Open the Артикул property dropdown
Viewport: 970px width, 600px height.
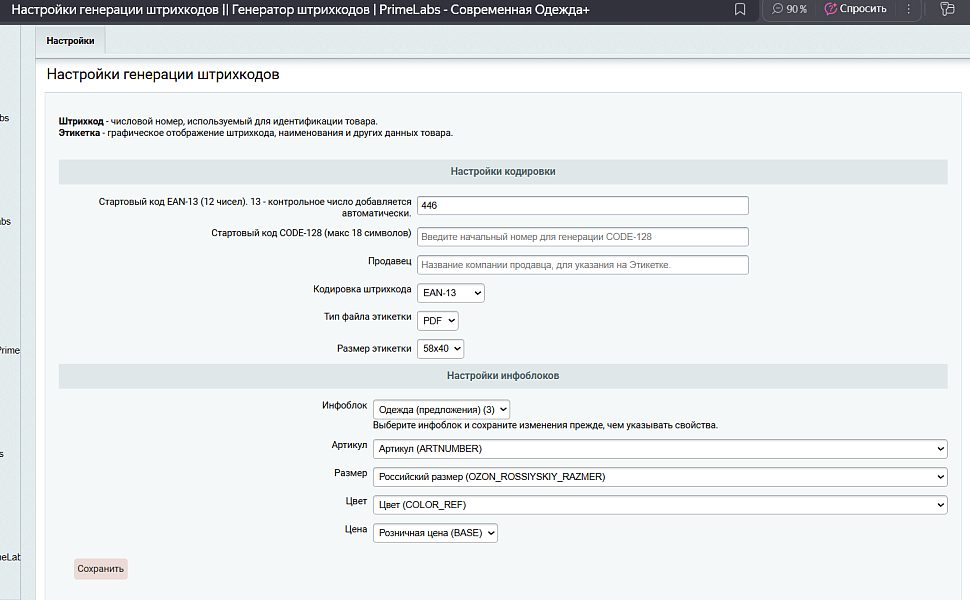click(659, 450)
